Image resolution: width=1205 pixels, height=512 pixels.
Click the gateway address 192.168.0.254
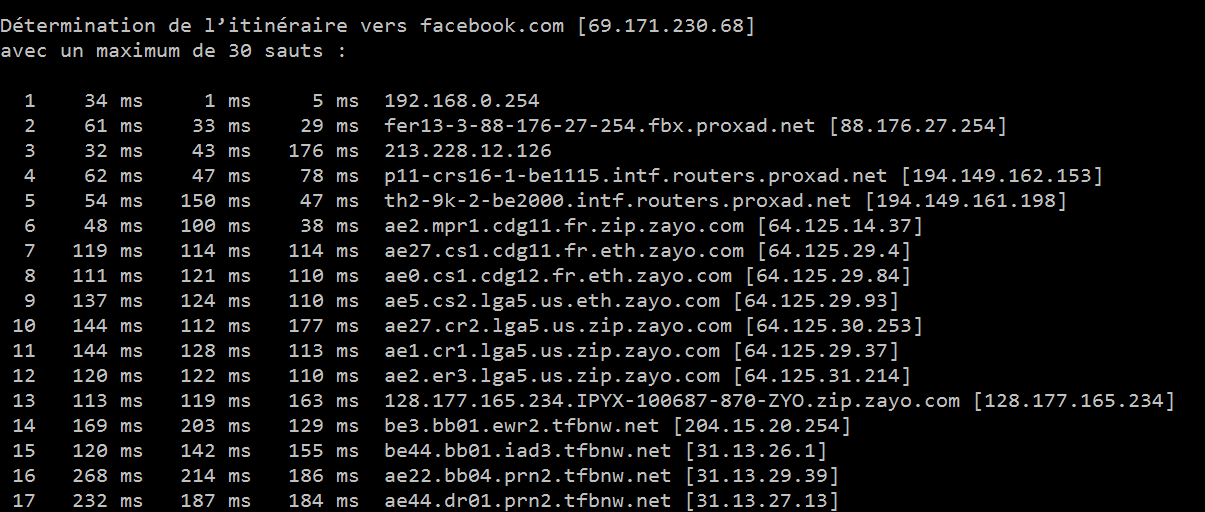coord(461,100)
